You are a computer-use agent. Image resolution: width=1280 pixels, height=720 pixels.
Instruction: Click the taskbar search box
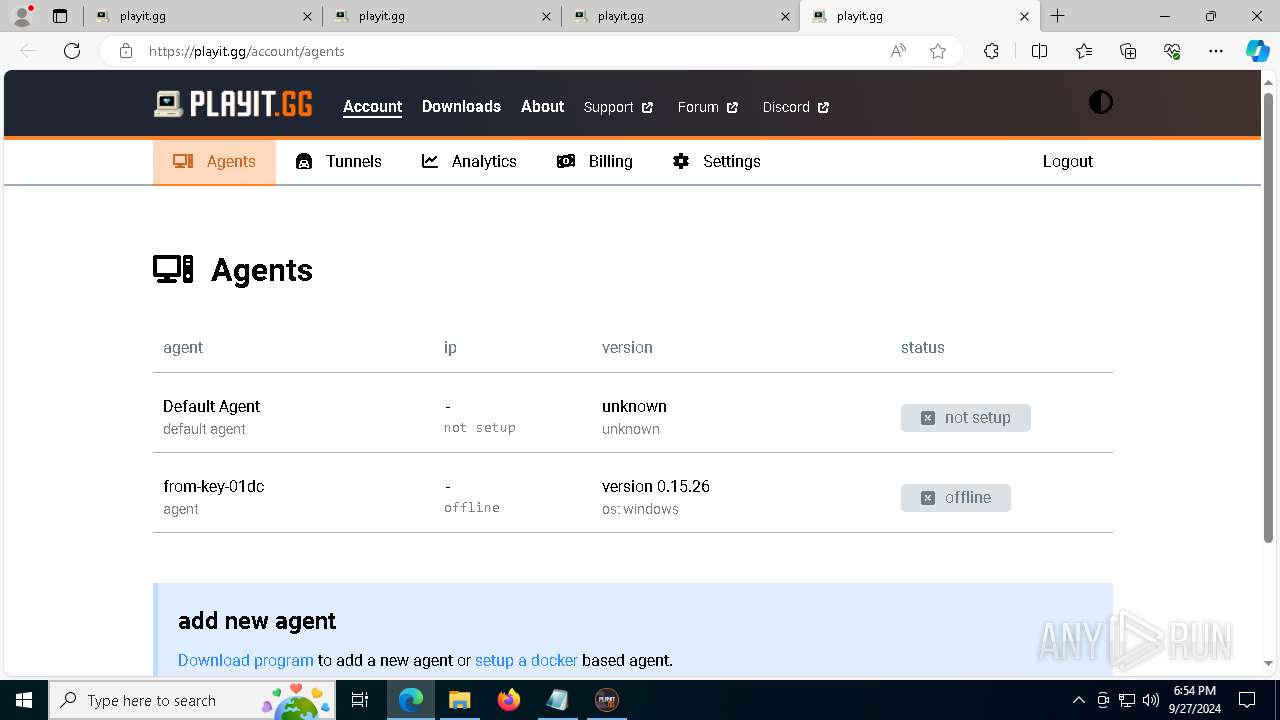tap(193, 700)
